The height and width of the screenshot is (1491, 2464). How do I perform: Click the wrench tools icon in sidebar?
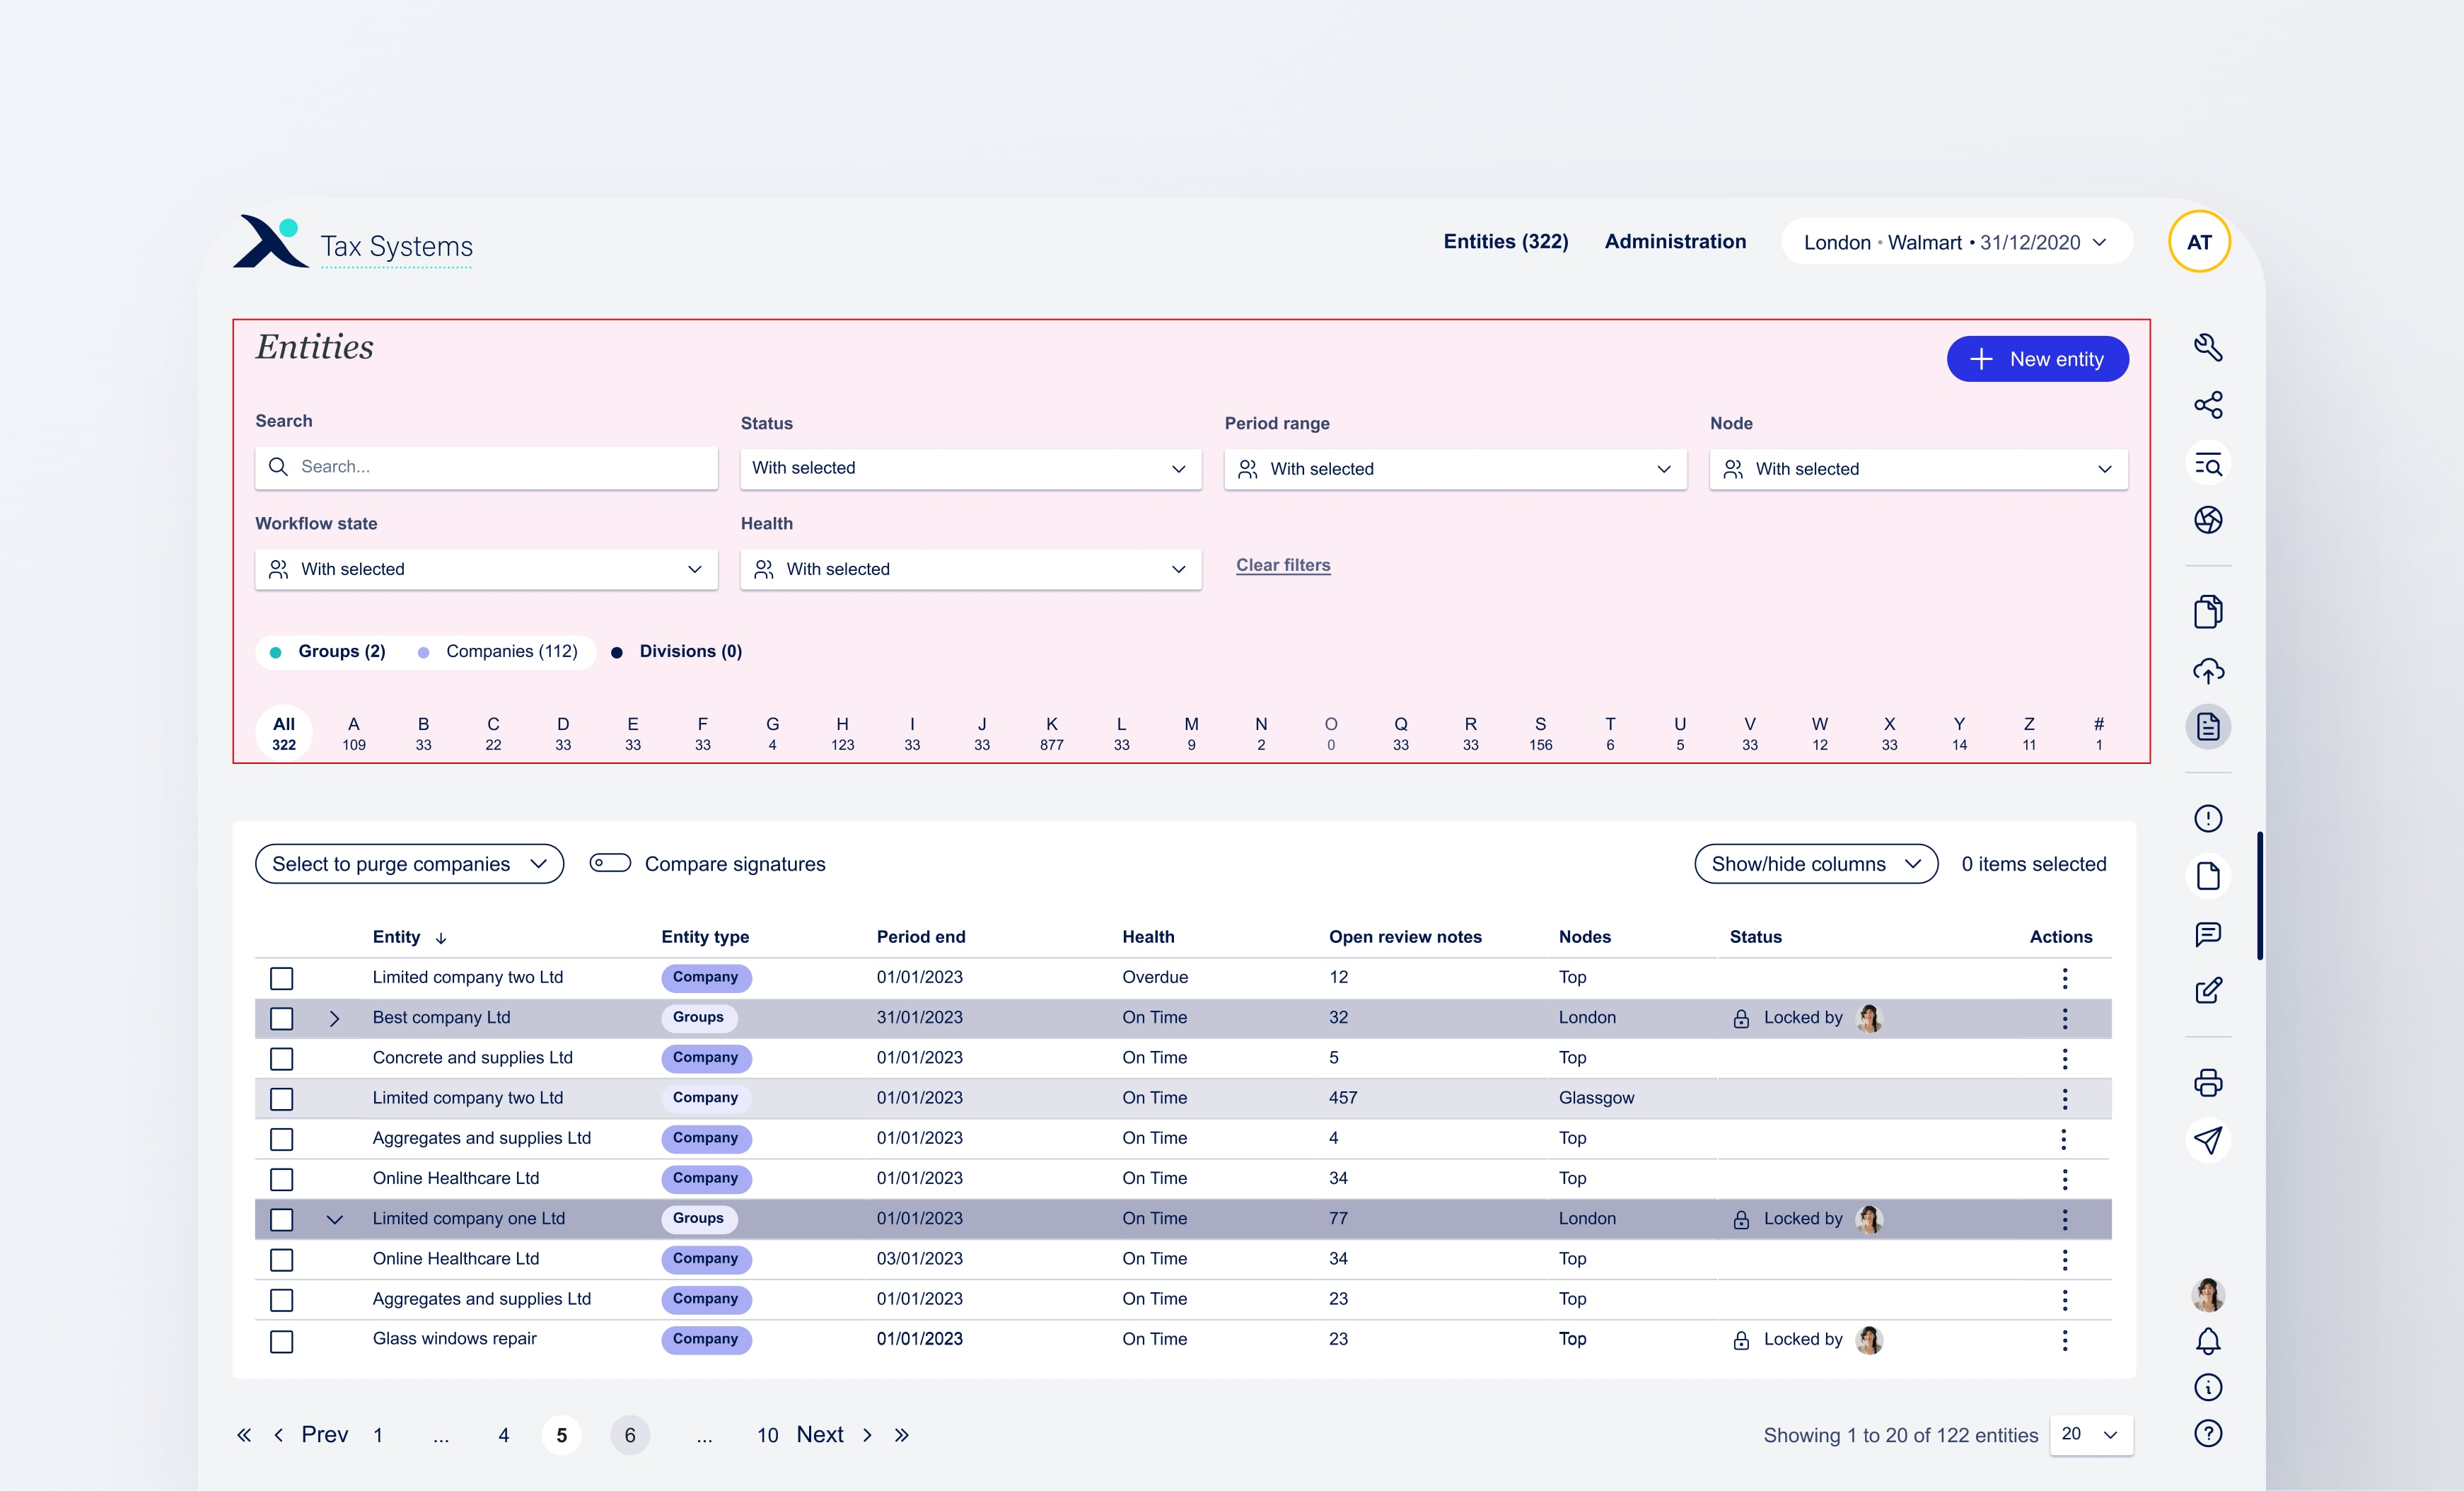click(x=2207, y=347)
